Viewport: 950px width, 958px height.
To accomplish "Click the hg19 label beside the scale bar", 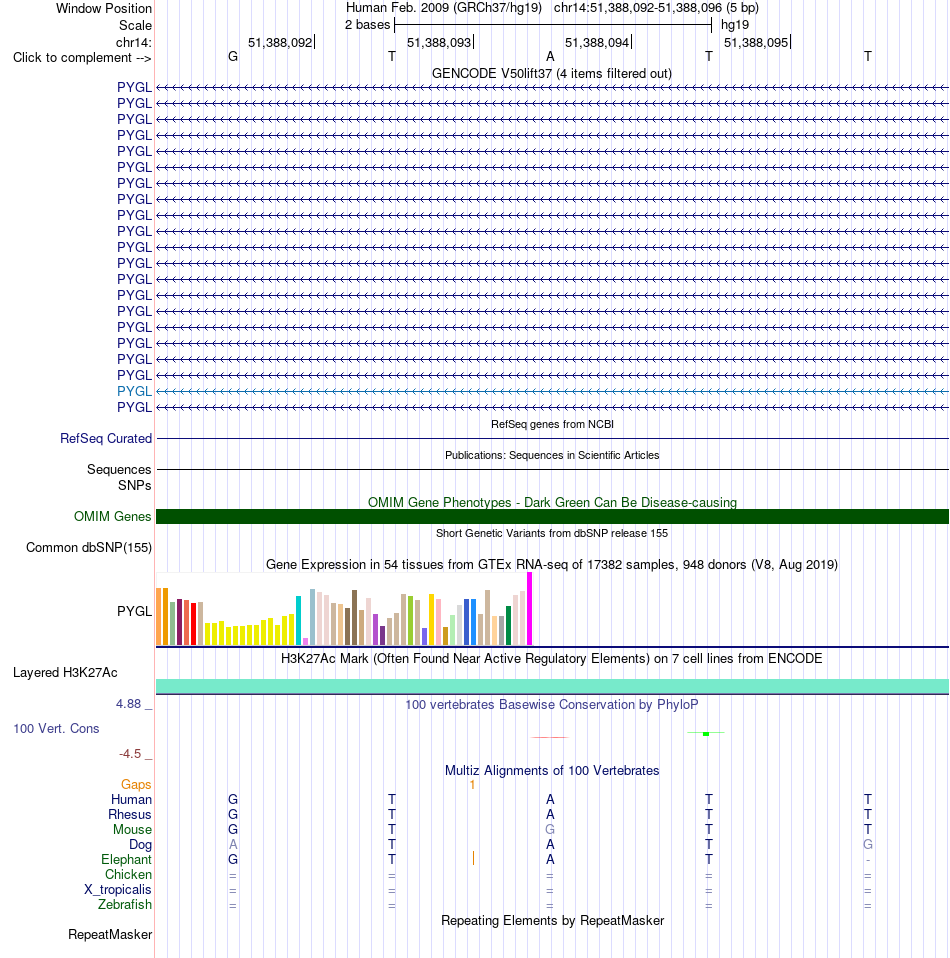I will tap(735, 25).
